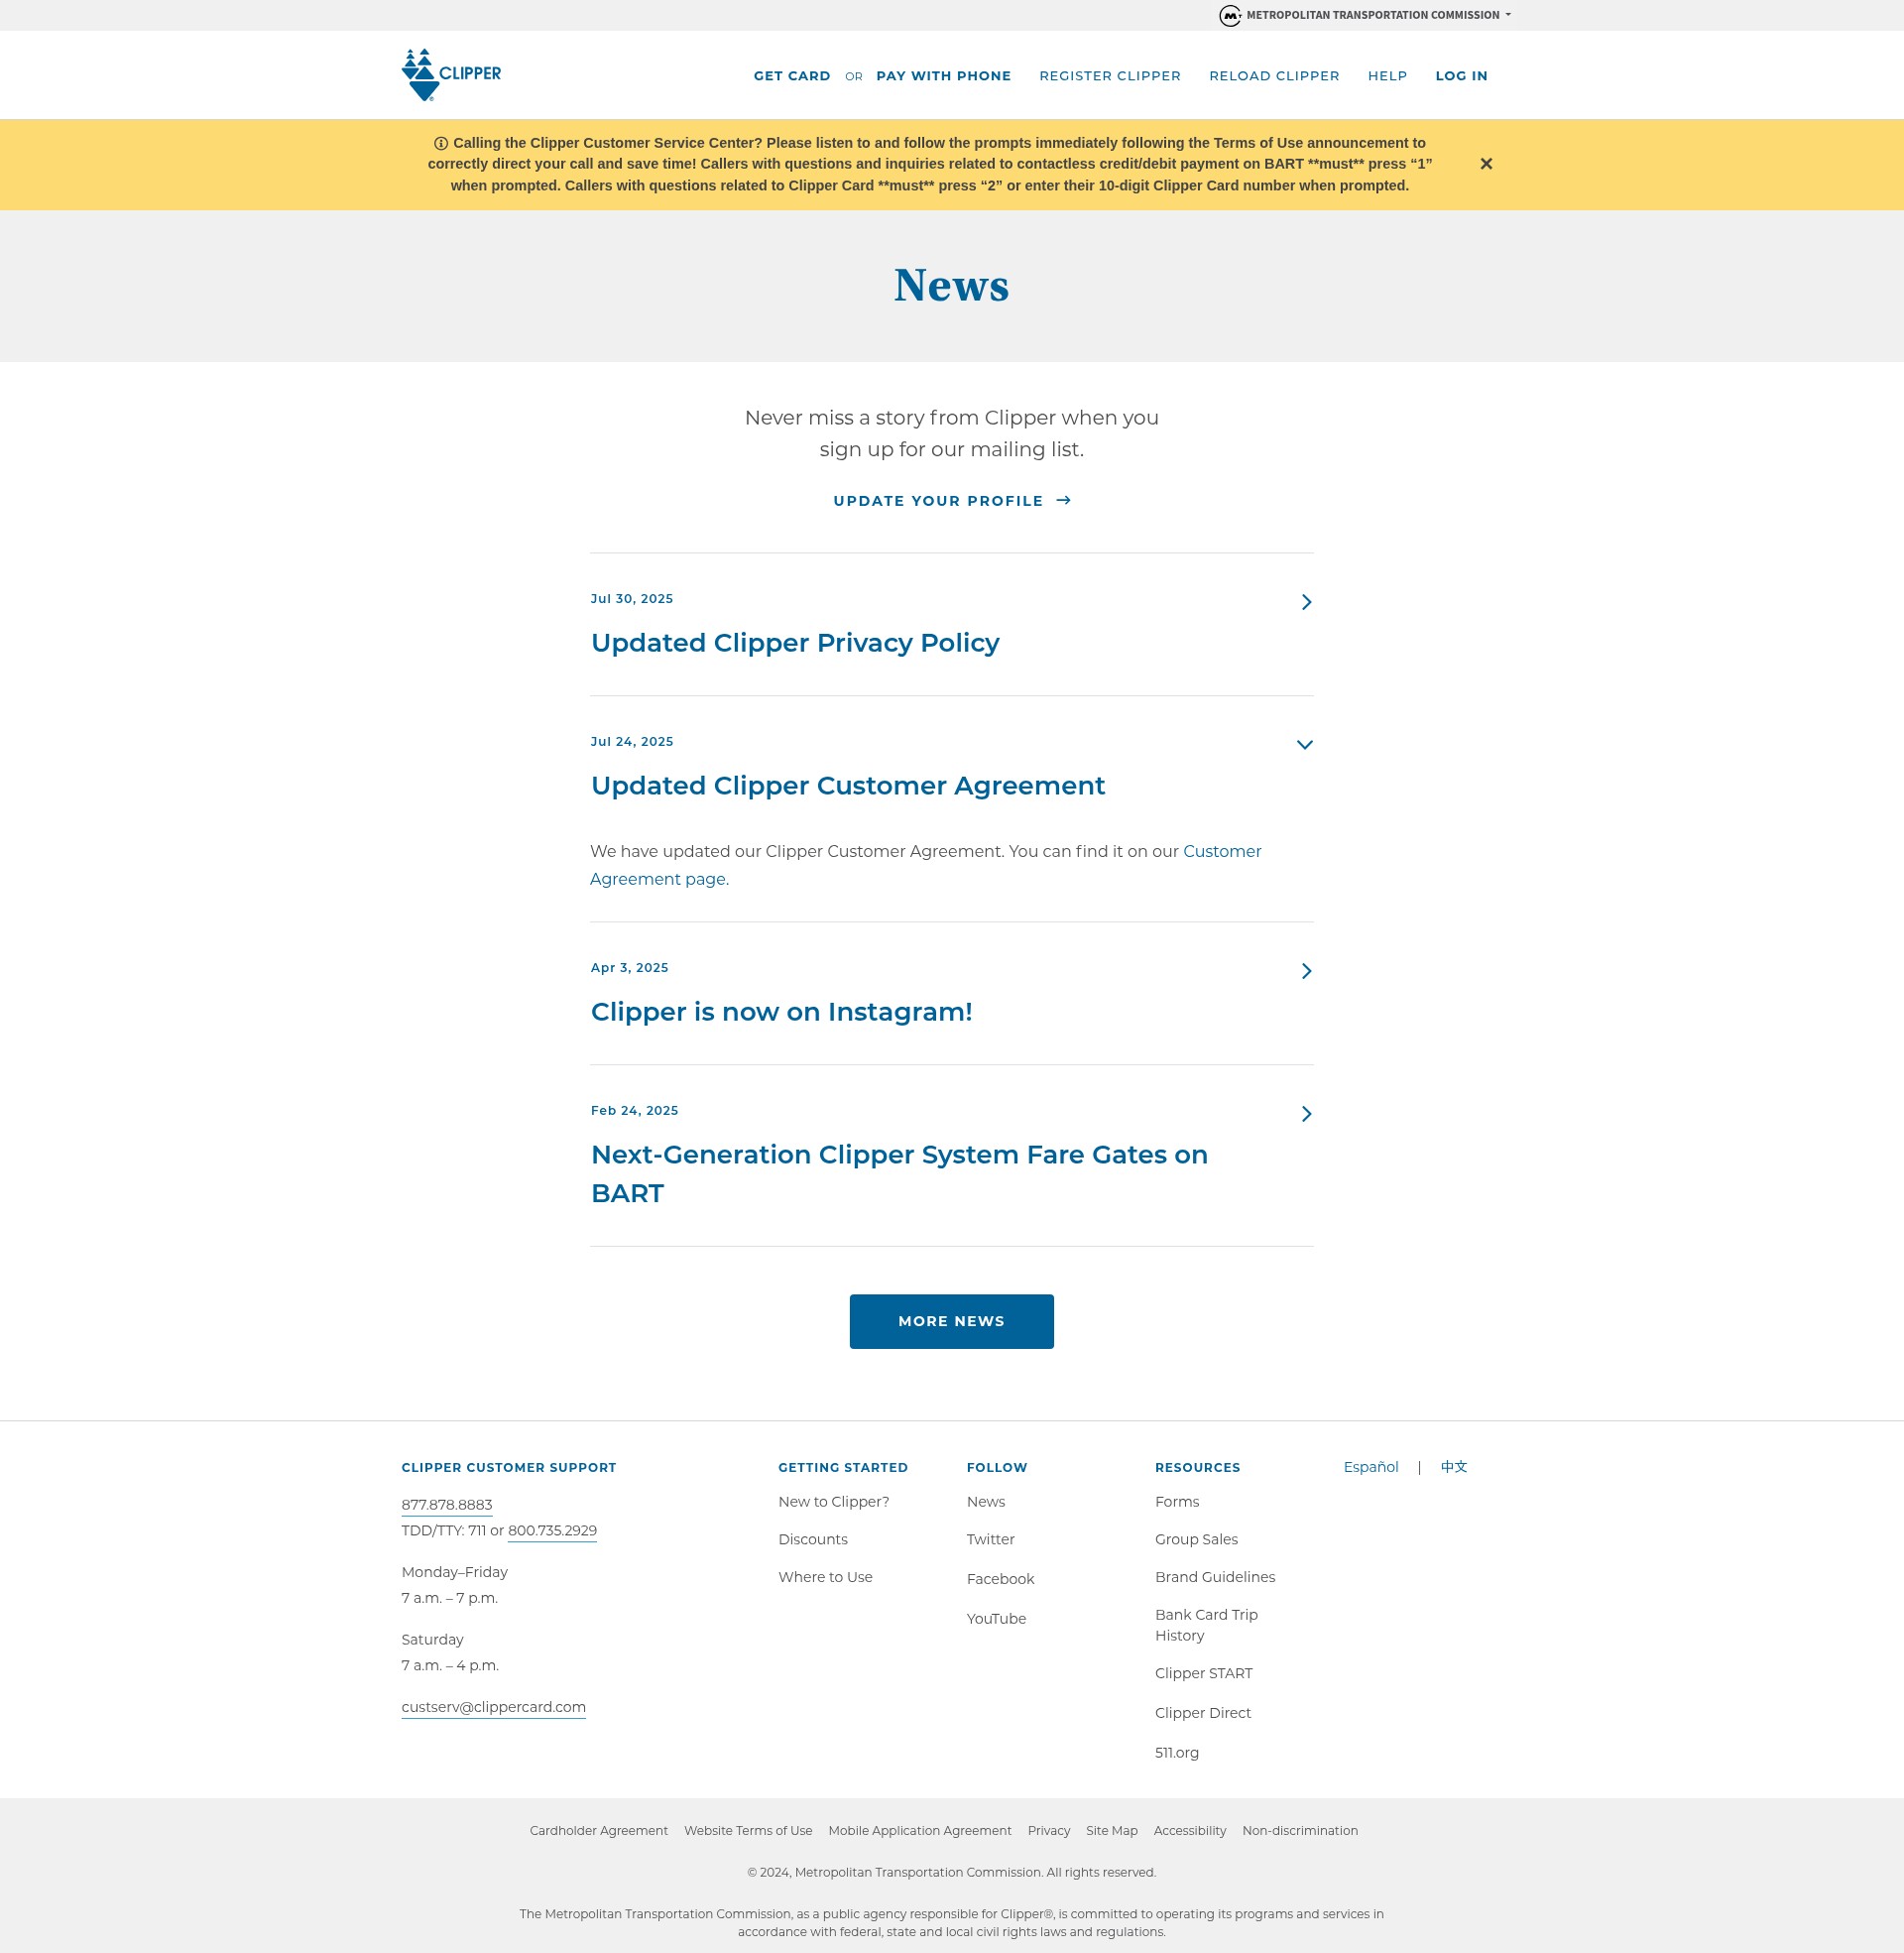
Task: Click the More News button
Action: pos(951,1321)
